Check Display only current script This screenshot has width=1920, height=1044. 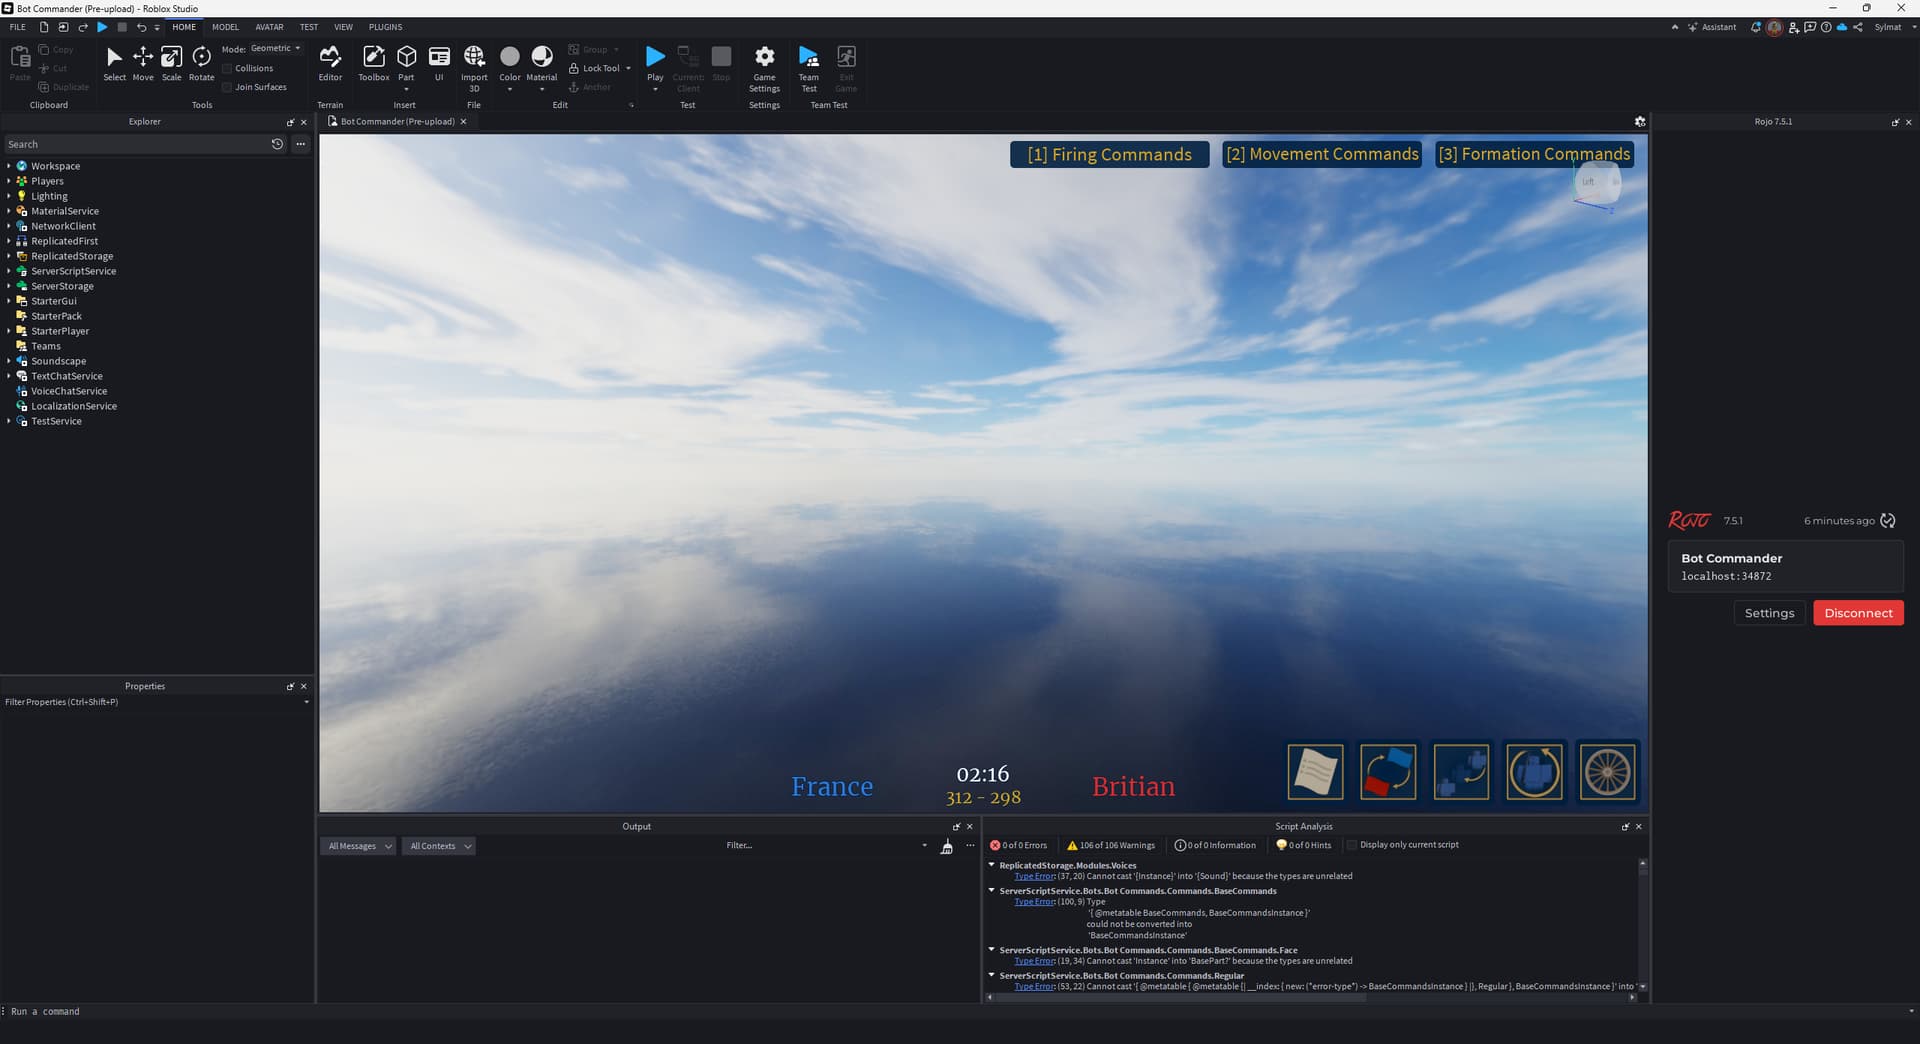pyautogui.click(x=1352, y=845)
